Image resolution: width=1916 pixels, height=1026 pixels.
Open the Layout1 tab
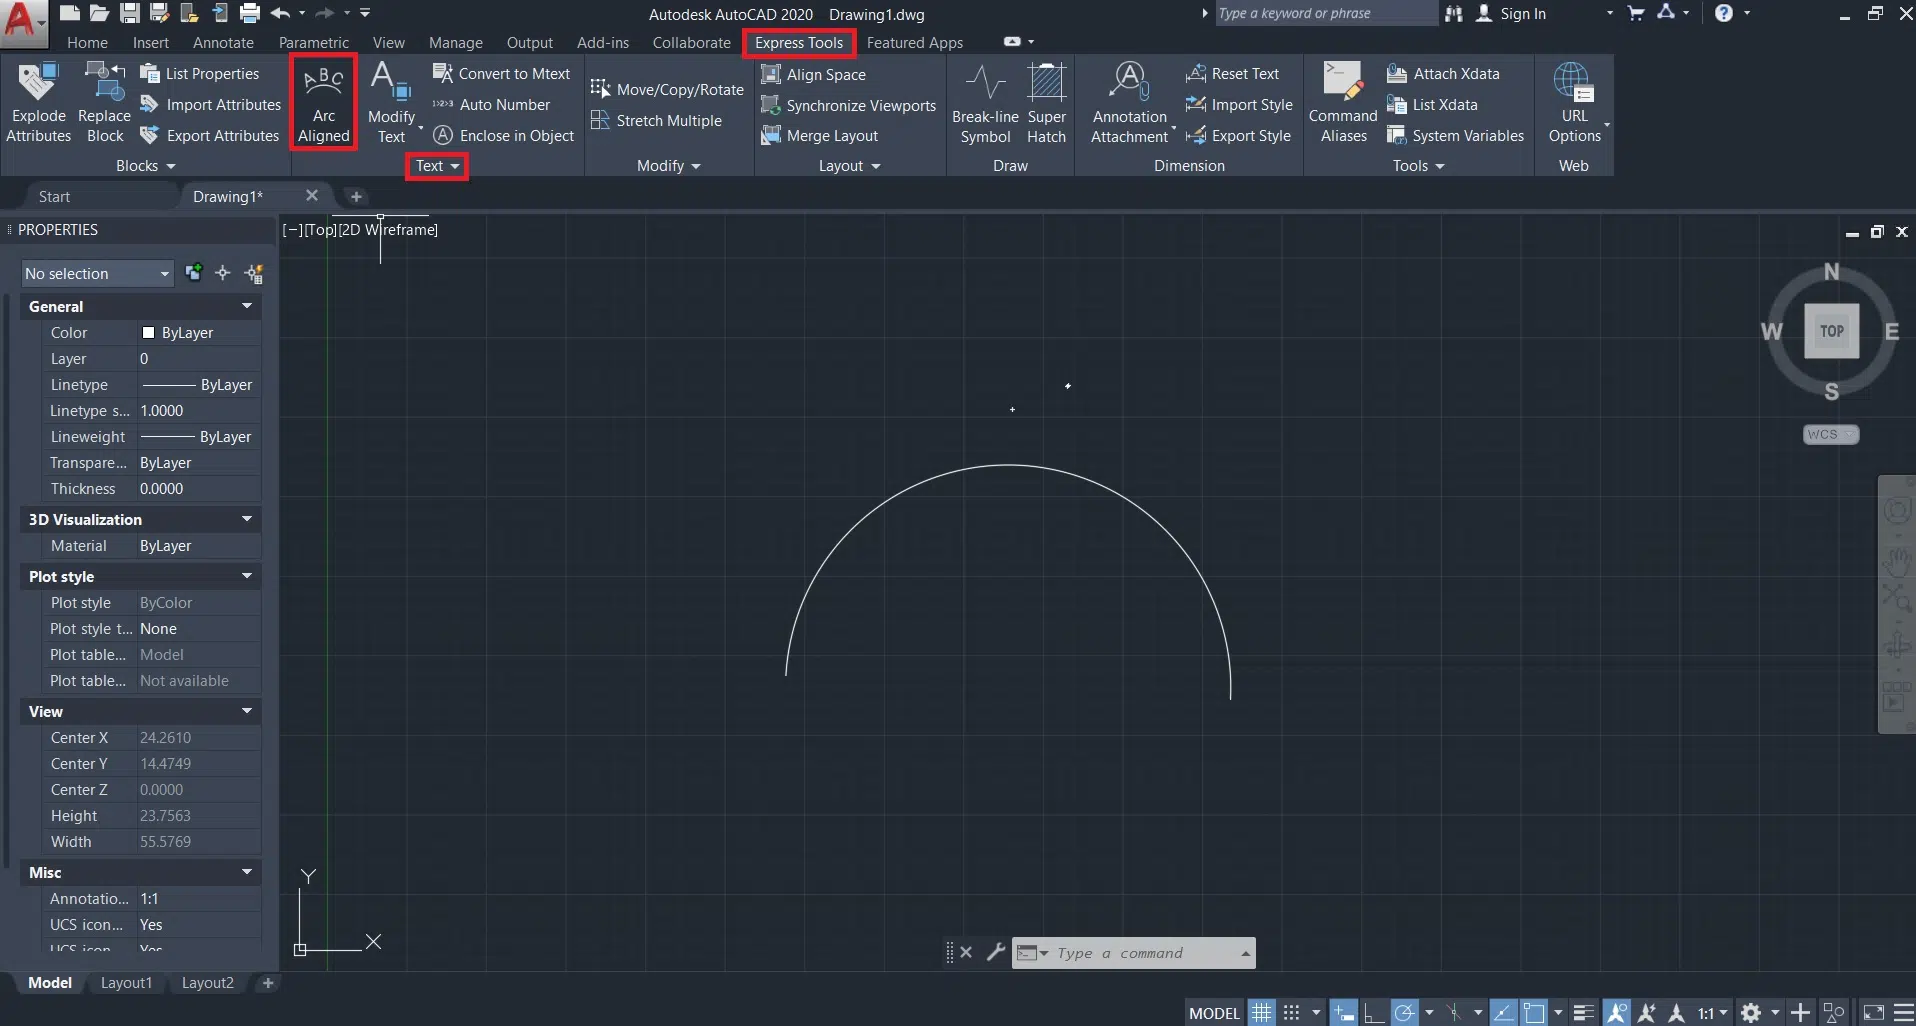126,983
